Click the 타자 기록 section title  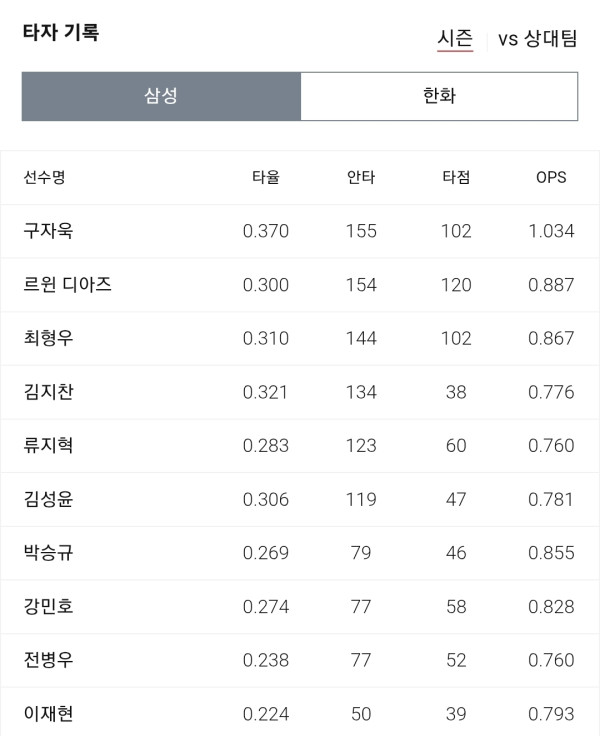pyautogui.click(x=61, y=32)
